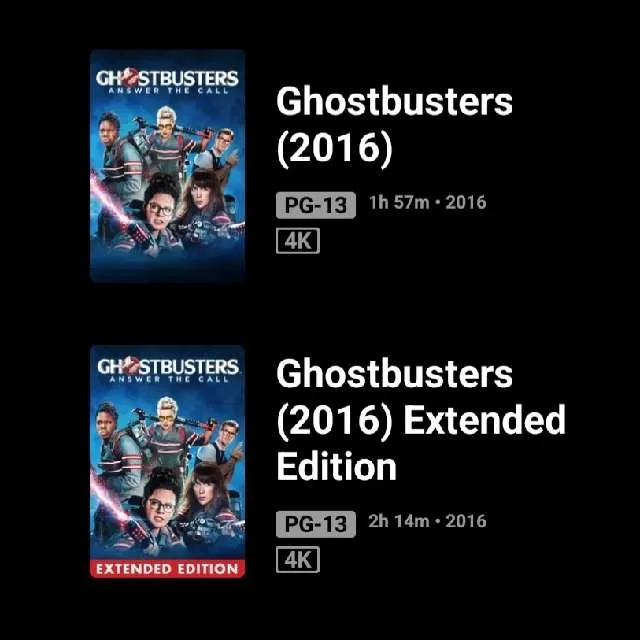Click the red Extended Edition banner on poster

tap(167, 569)
